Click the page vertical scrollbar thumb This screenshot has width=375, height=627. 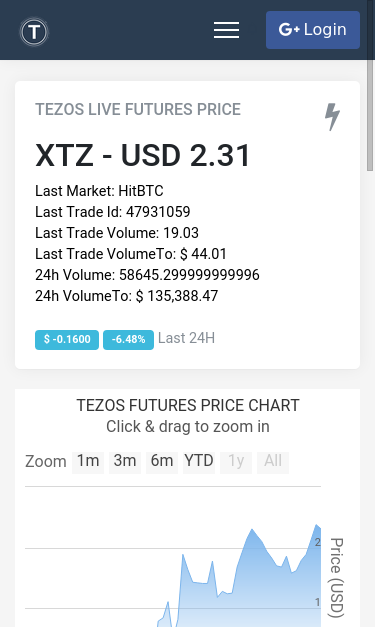point(370,116)
